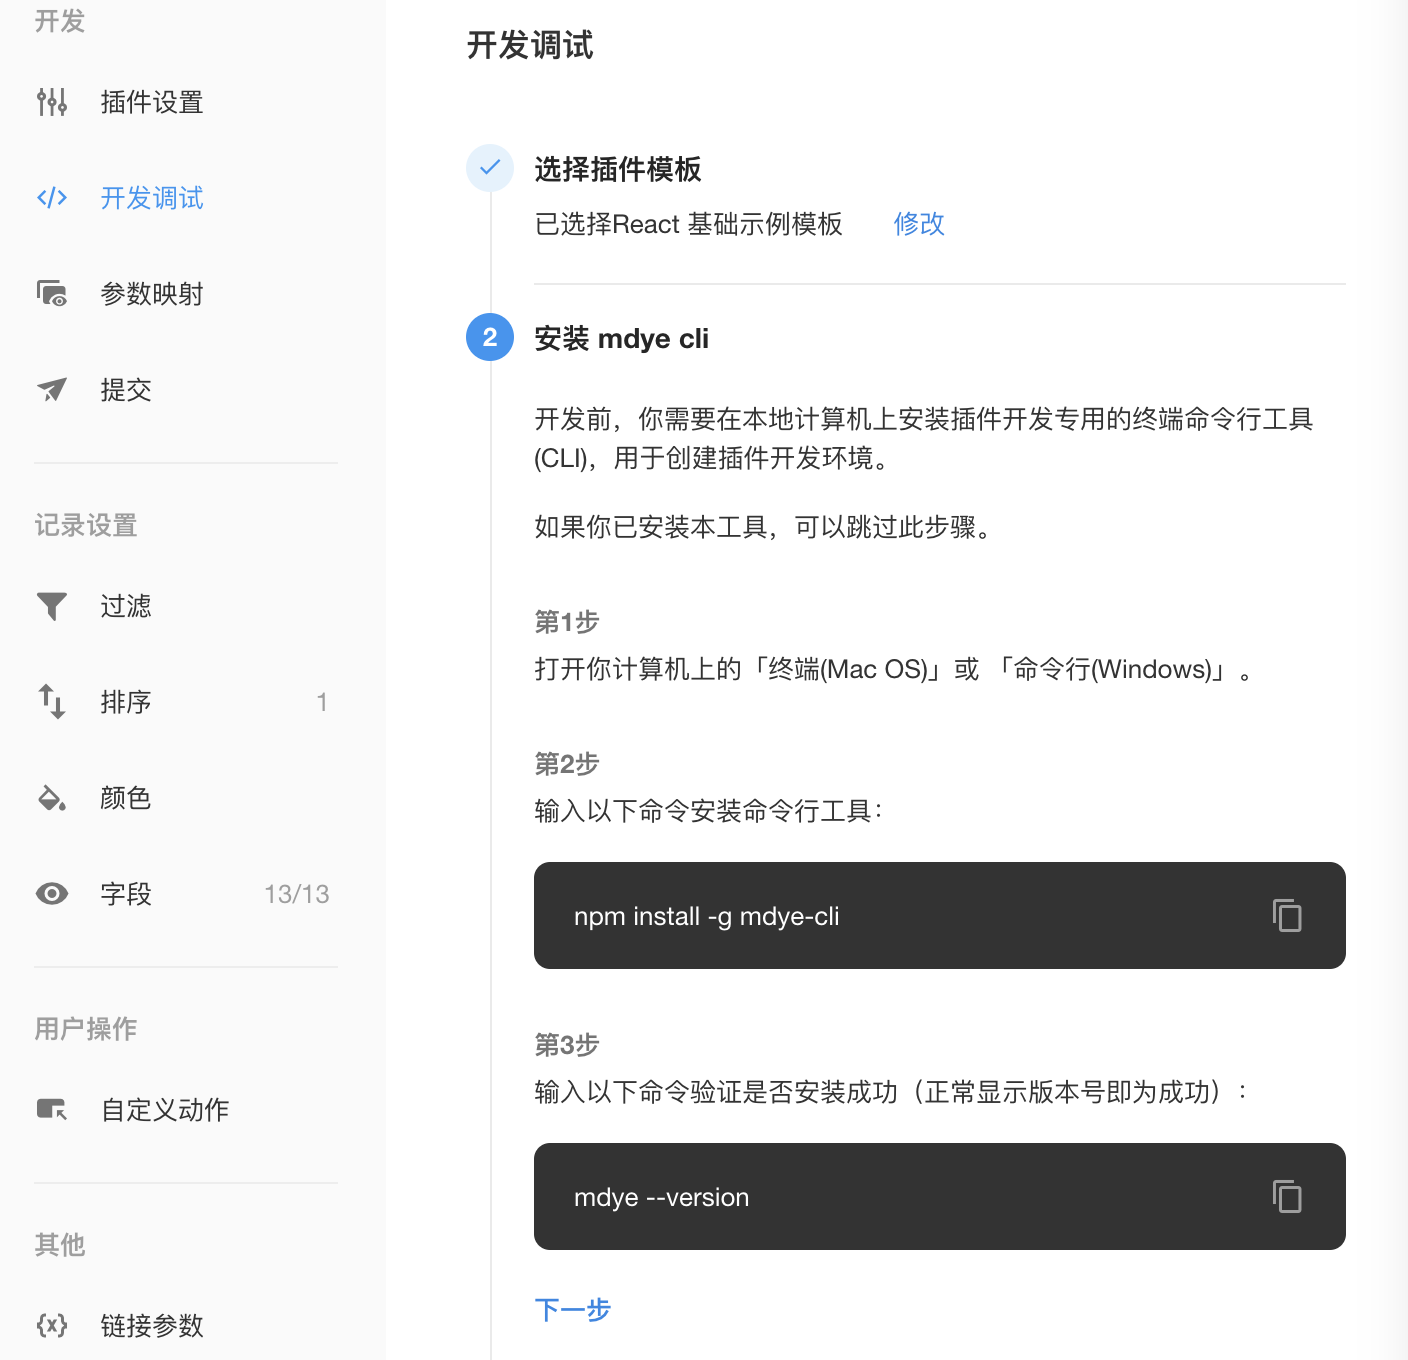
Task: Click the 已选择React 基础示例模板 text
Action: (688, 224)
